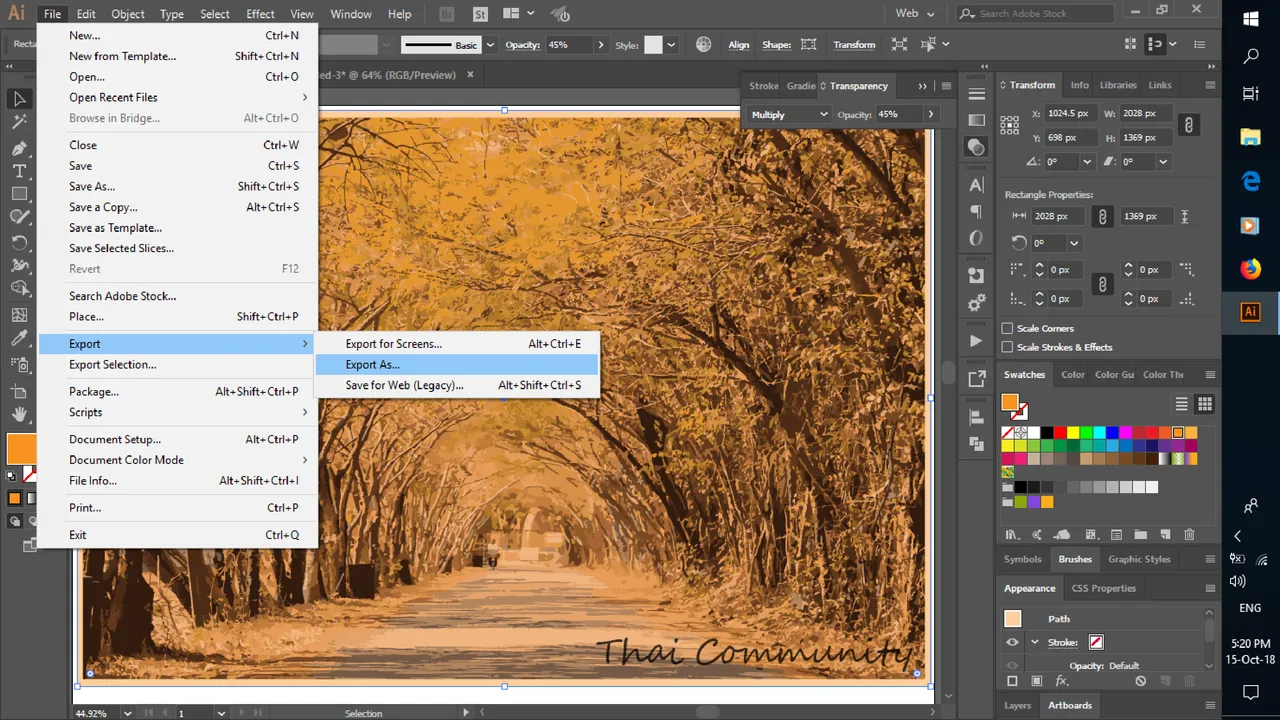Viewport: 1280px width, 720px height.
Task: Enable Scale Strokes & Effects checkbox
Action: 1008,347
